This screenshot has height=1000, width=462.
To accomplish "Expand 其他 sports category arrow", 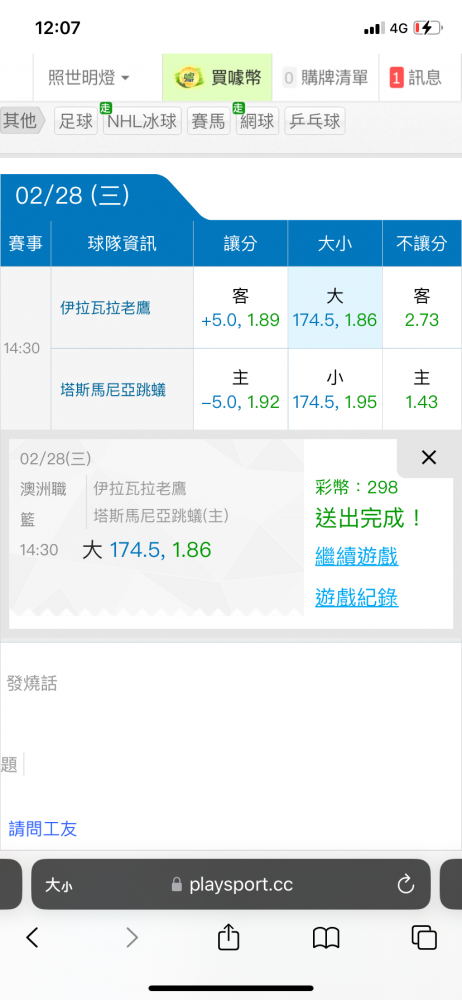I will coord(23,121).
